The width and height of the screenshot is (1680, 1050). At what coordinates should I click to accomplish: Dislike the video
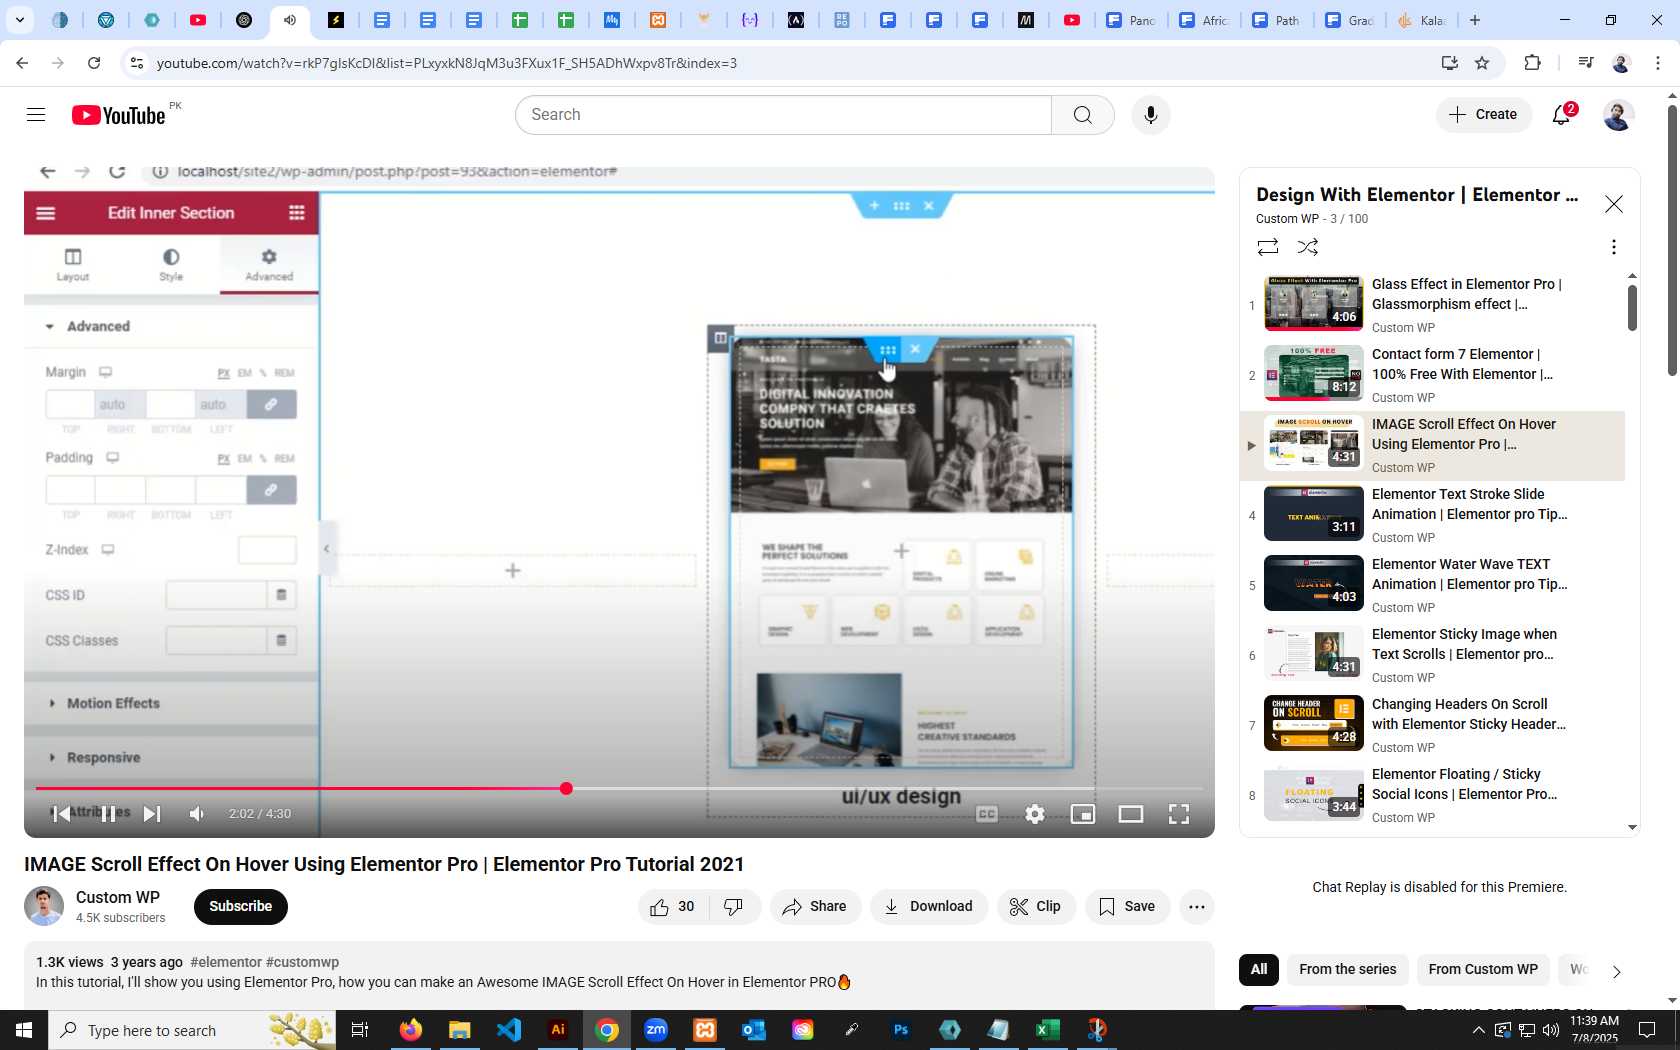pyautogui.click(x=734, y=907)
